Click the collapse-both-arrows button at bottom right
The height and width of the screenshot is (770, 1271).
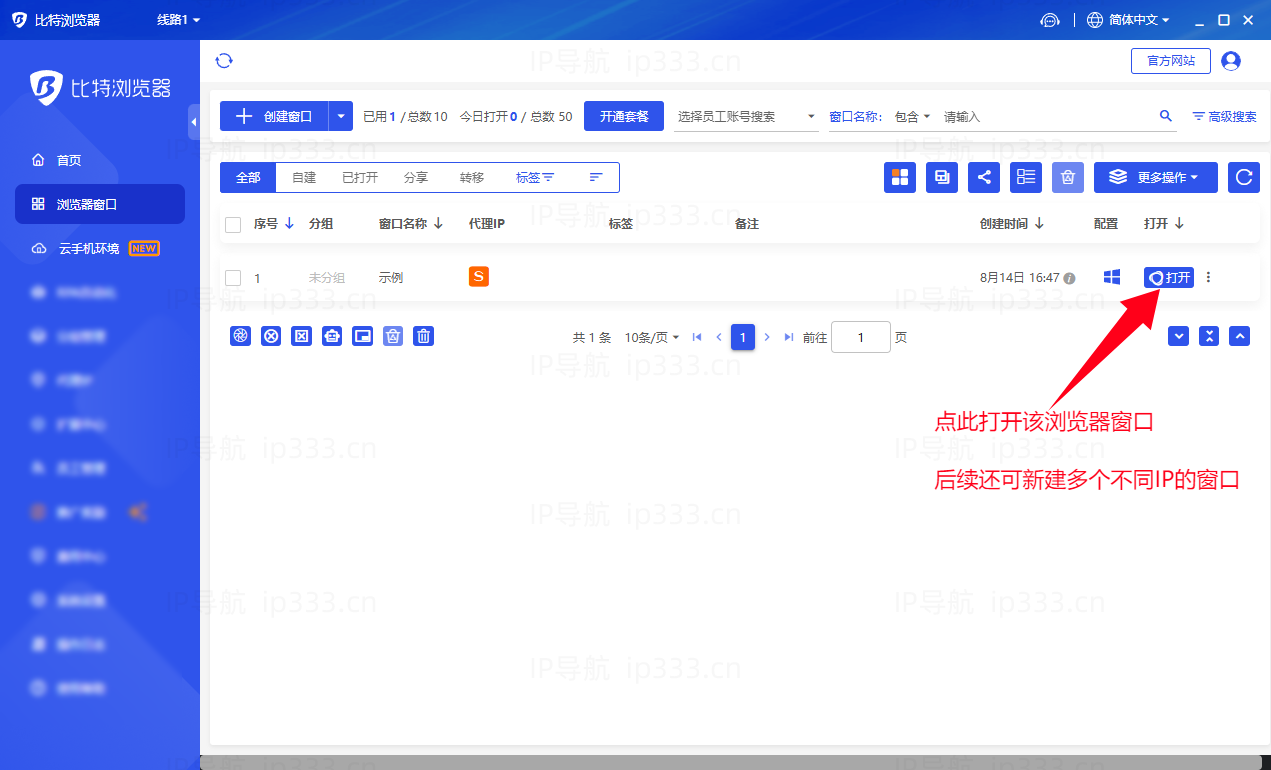click(1210, 336)
